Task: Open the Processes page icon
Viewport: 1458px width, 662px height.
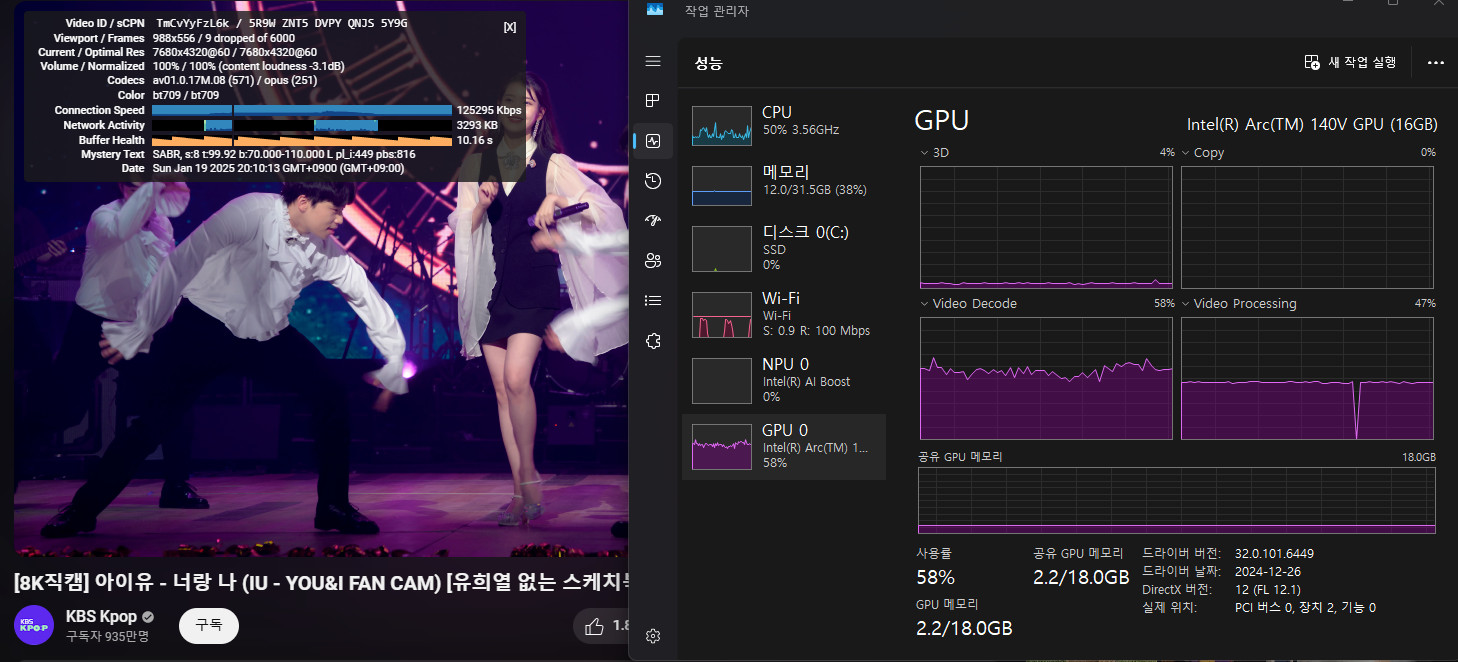Action: [653, 101]
